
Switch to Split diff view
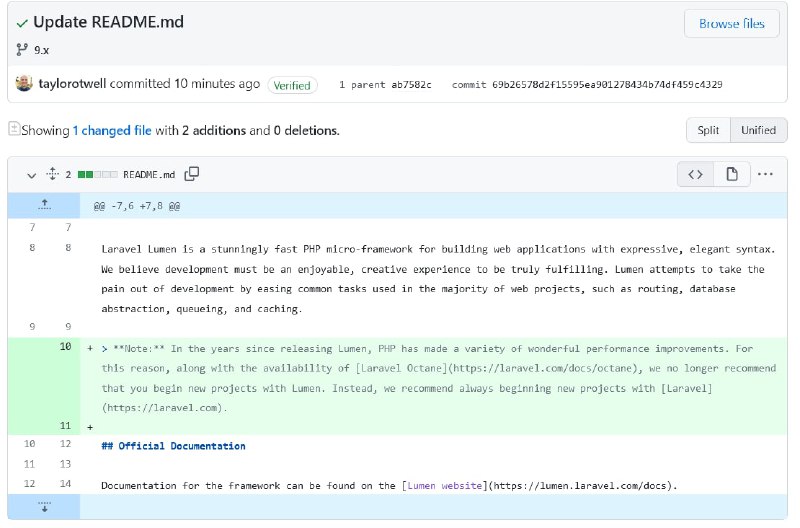[708, 130]
